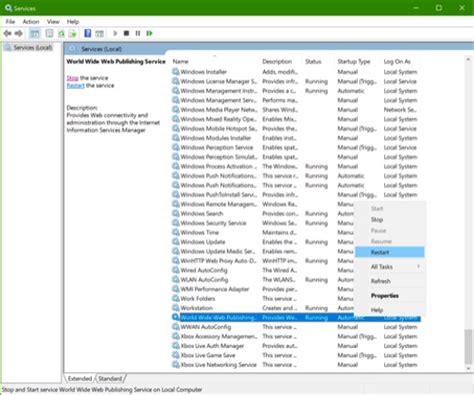Click the Stop Service square icon
This screenshot has width=474, height=395.
126,33
